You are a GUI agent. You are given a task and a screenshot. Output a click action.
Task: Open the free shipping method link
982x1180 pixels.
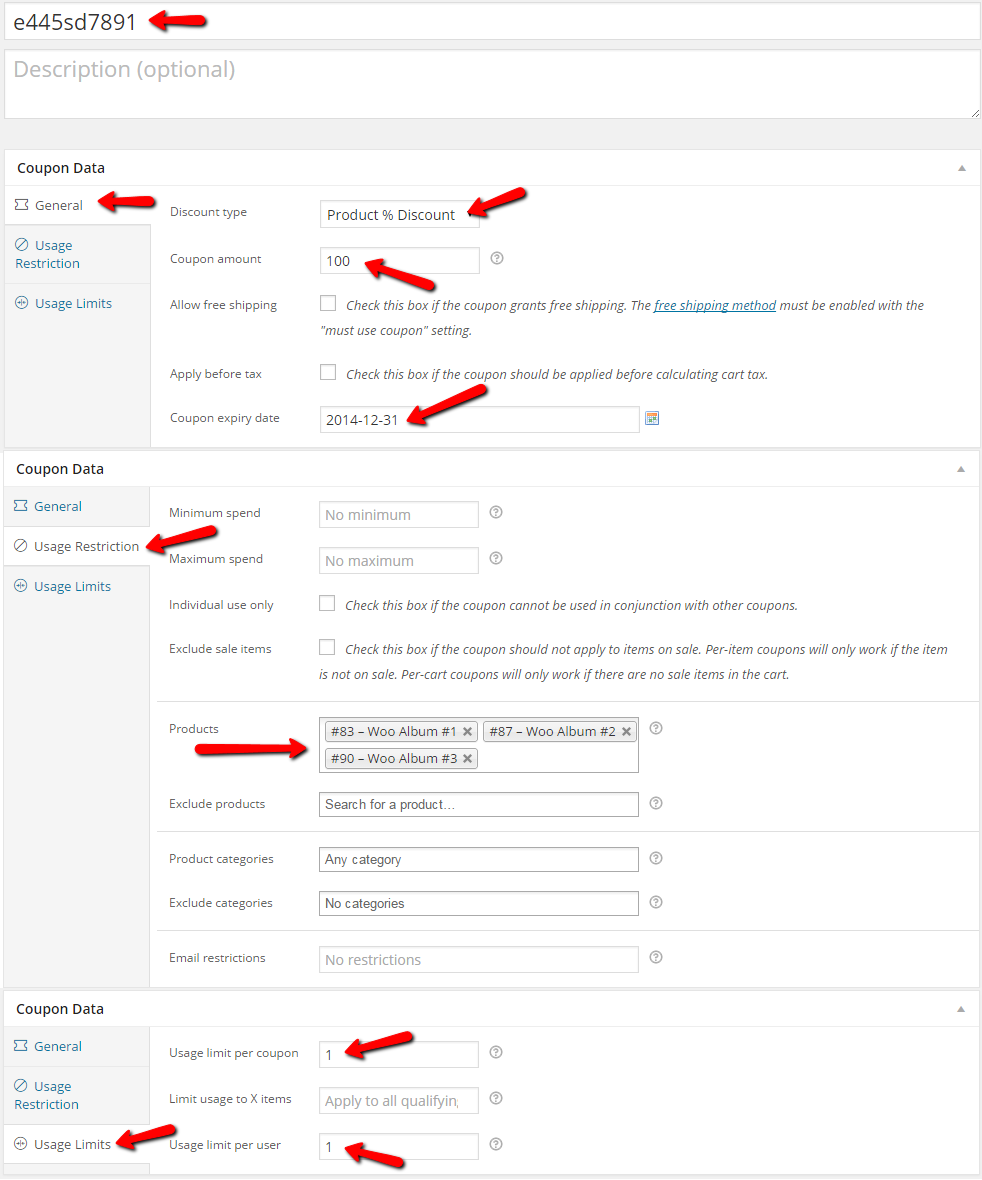click(x=714, y=304)
